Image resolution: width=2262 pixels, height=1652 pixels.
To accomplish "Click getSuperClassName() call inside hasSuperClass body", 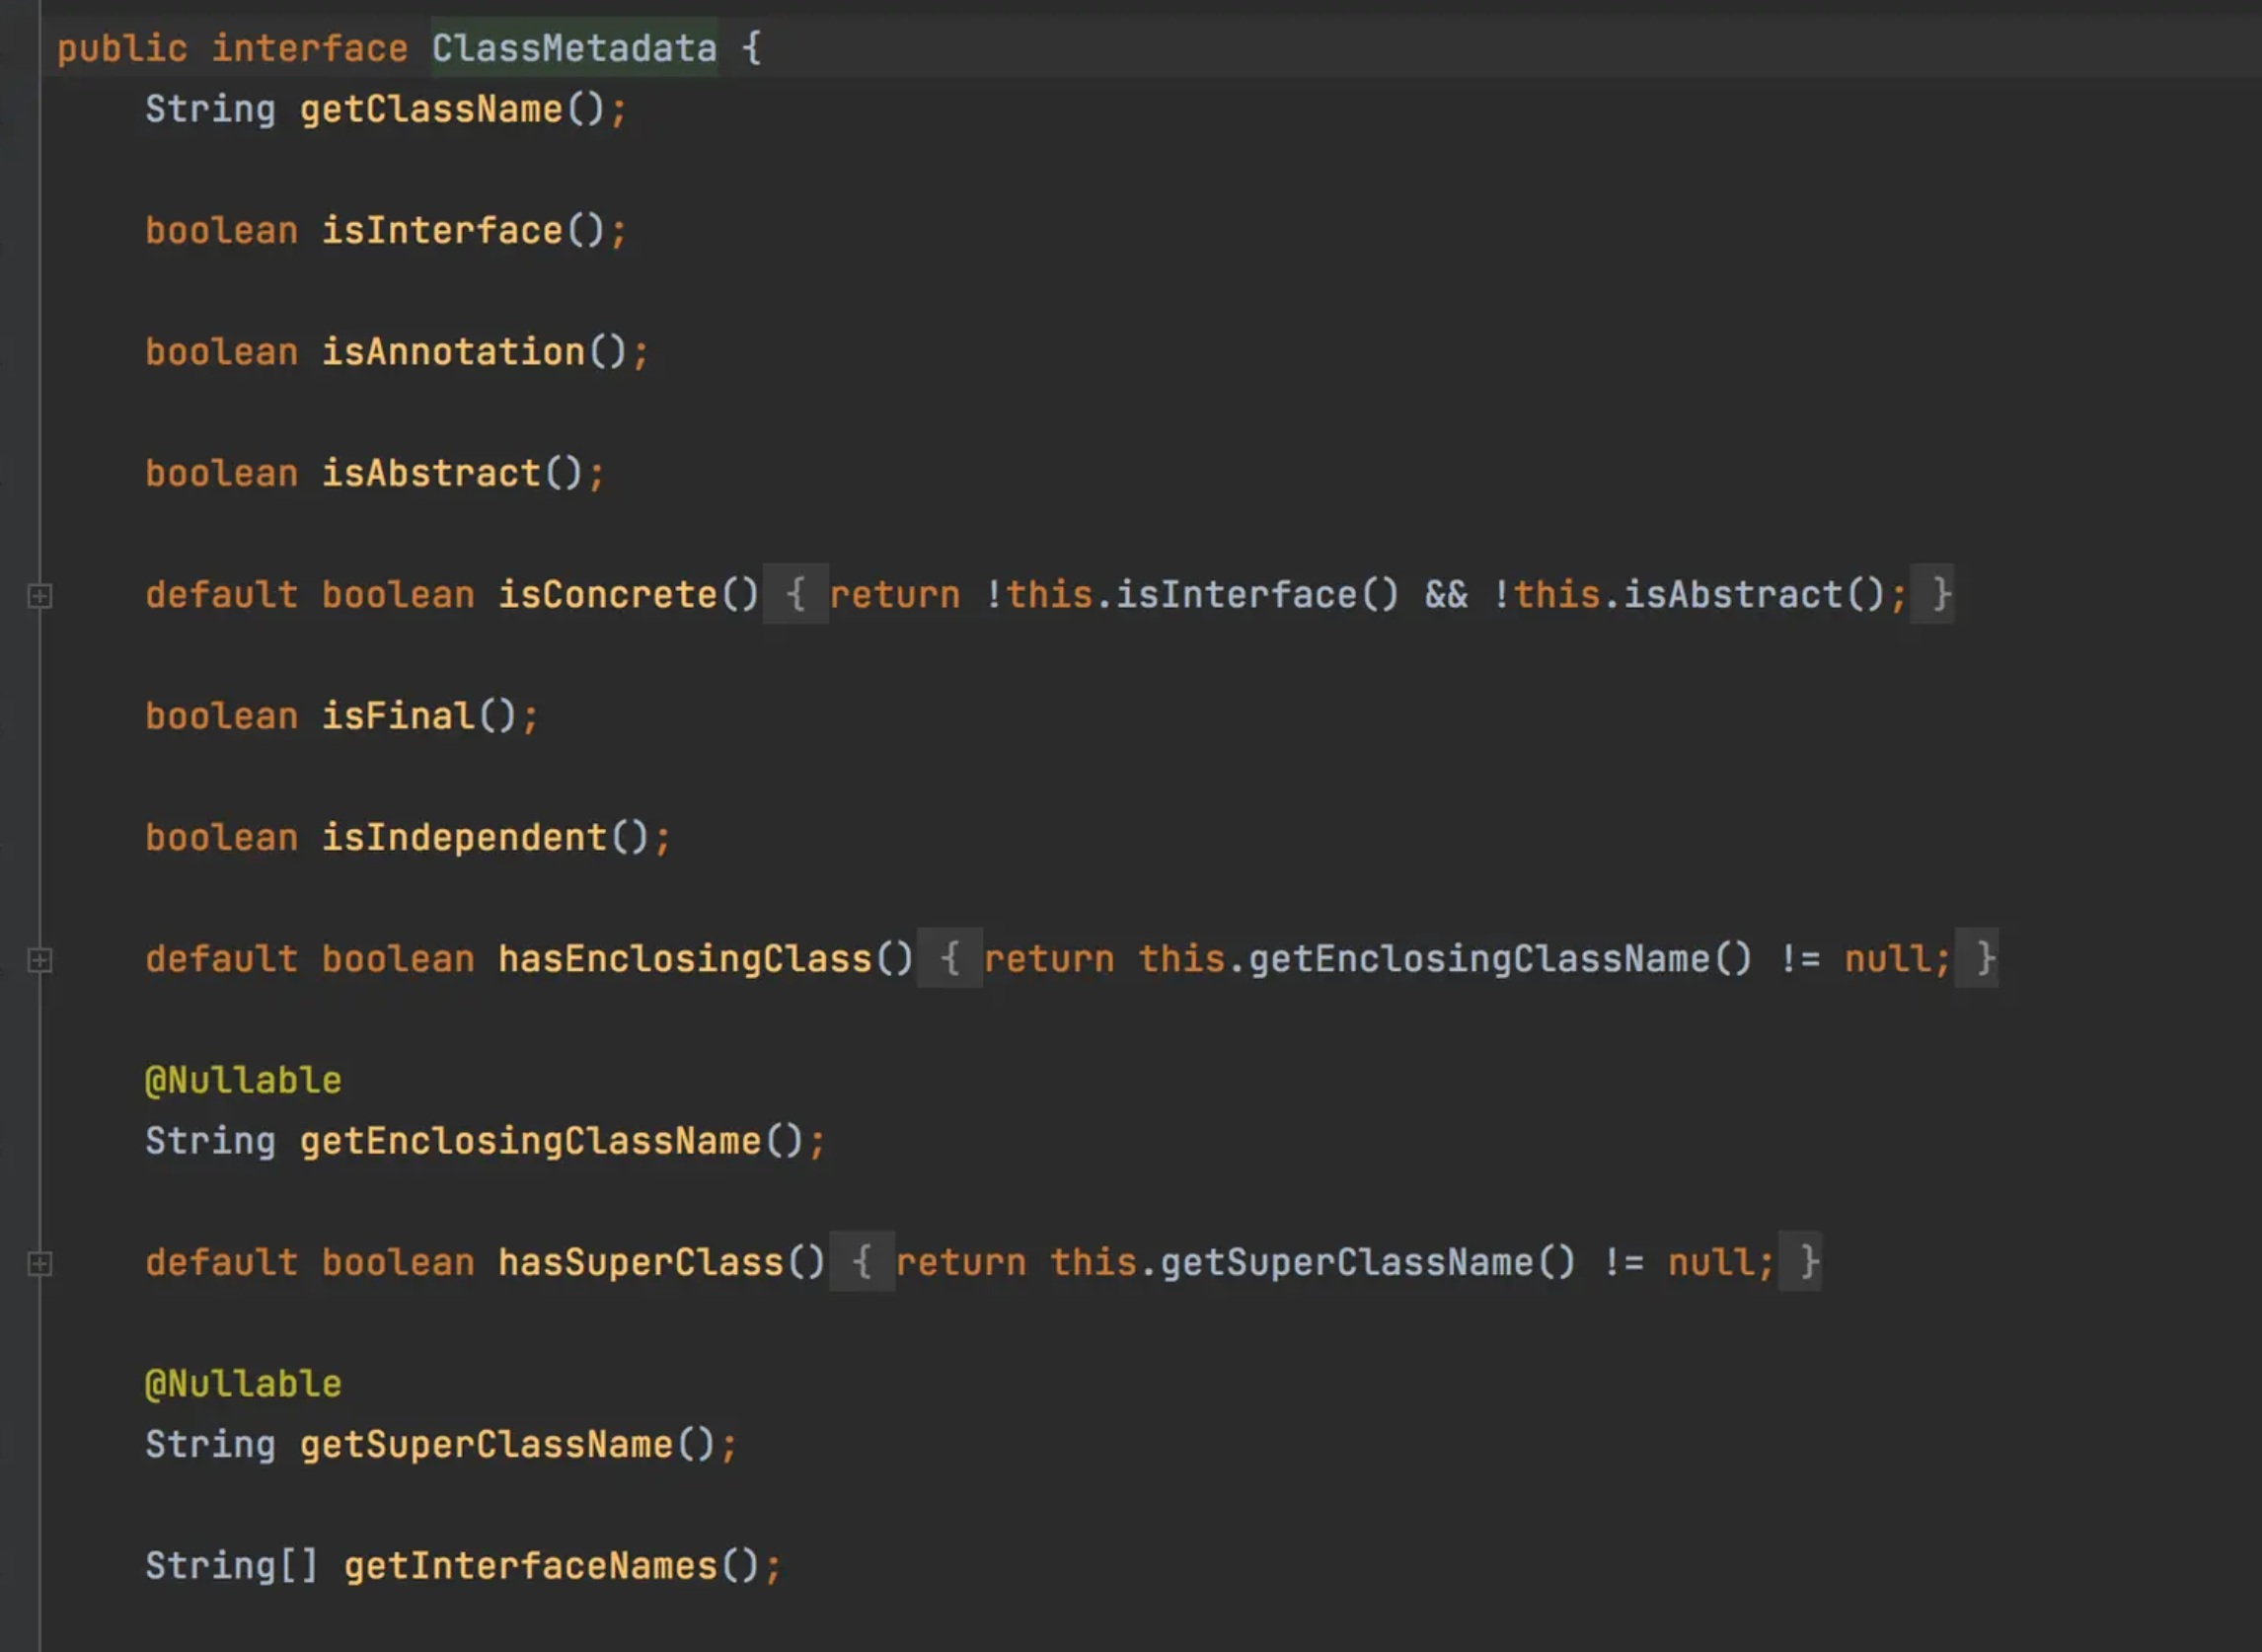I will point(1346,1262).
